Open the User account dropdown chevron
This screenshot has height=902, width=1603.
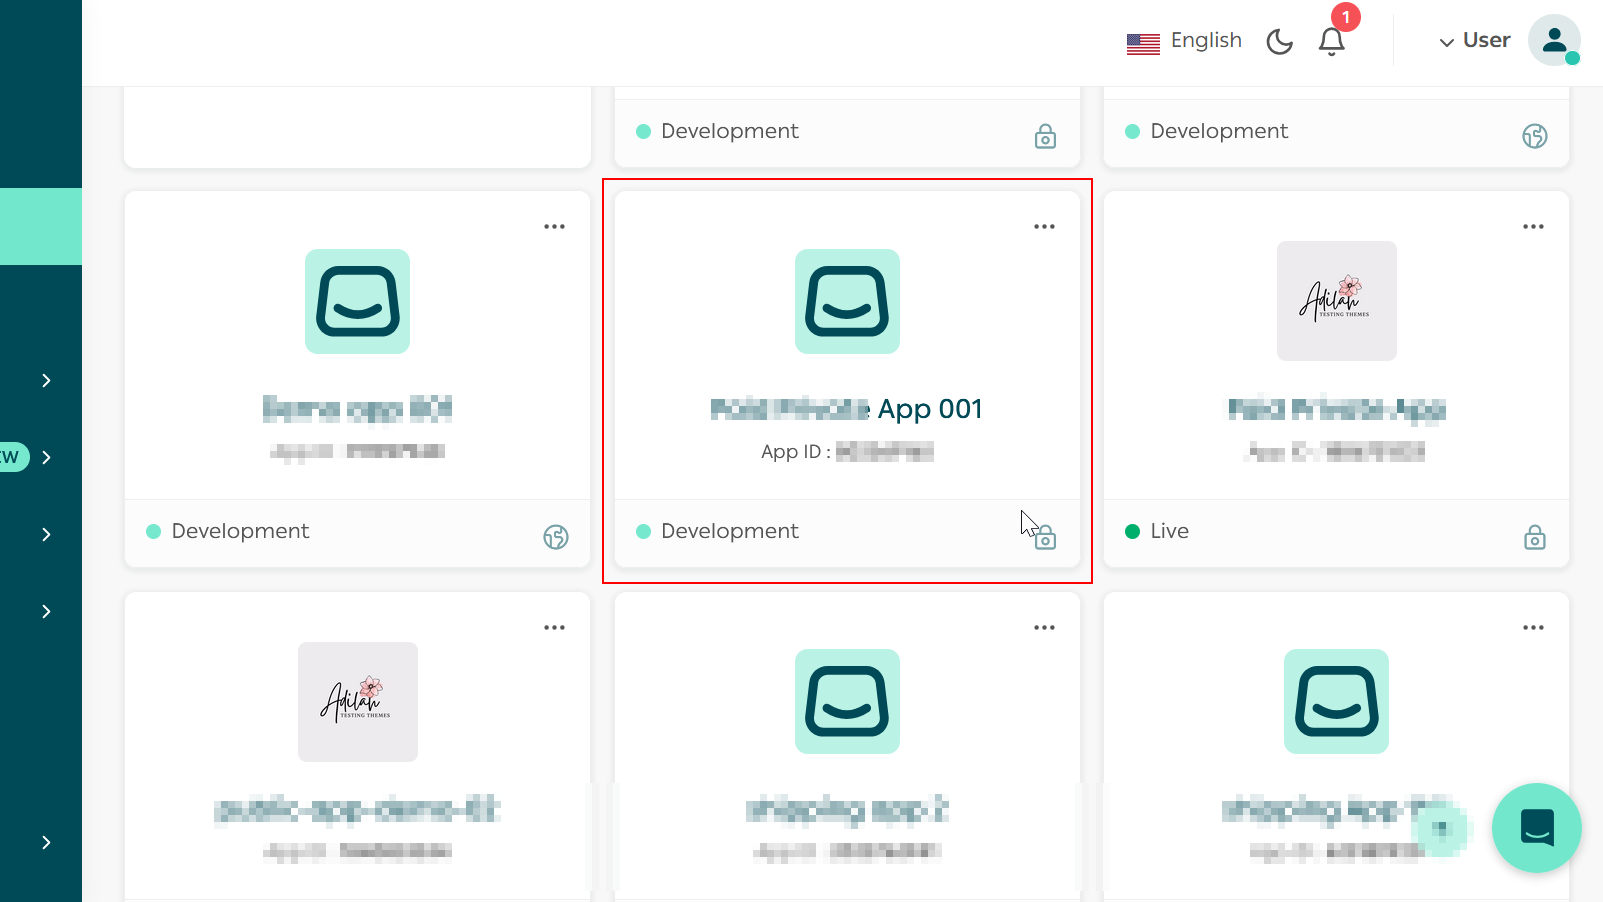click(x=1445, y=42)
